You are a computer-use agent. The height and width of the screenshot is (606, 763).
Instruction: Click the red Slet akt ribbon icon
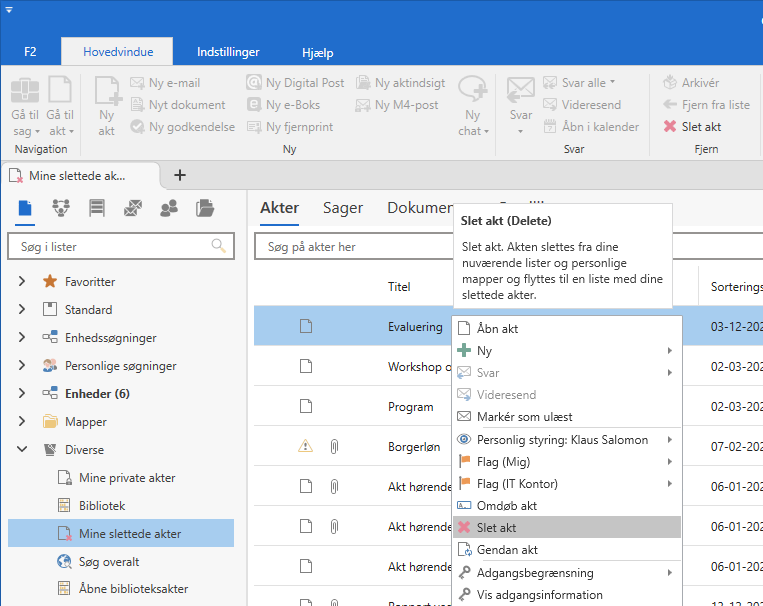point(670,127)
